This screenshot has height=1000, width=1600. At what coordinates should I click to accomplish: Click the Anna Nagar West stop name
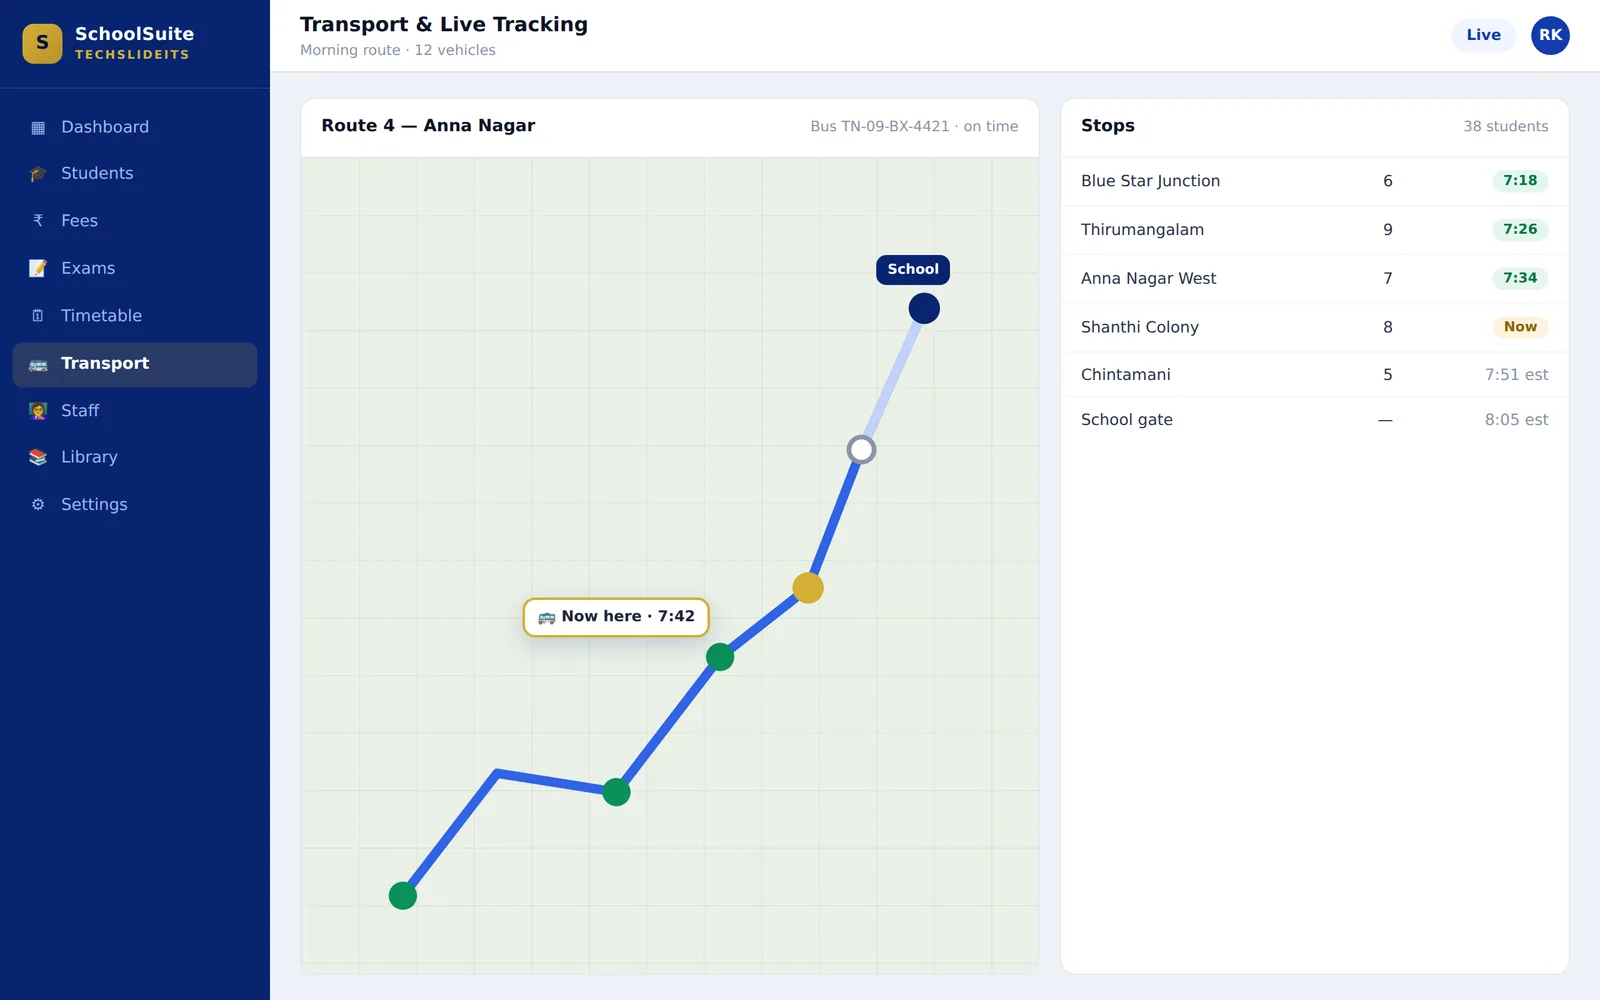1148,279
